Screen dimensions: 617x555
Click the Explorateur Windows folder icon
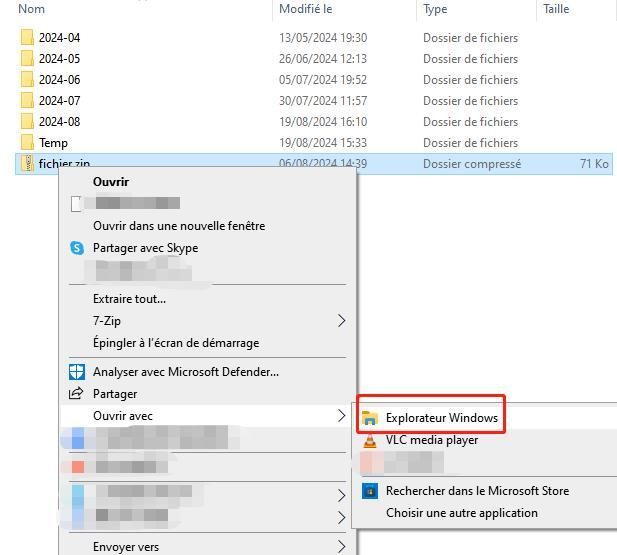tap(369, 418)
